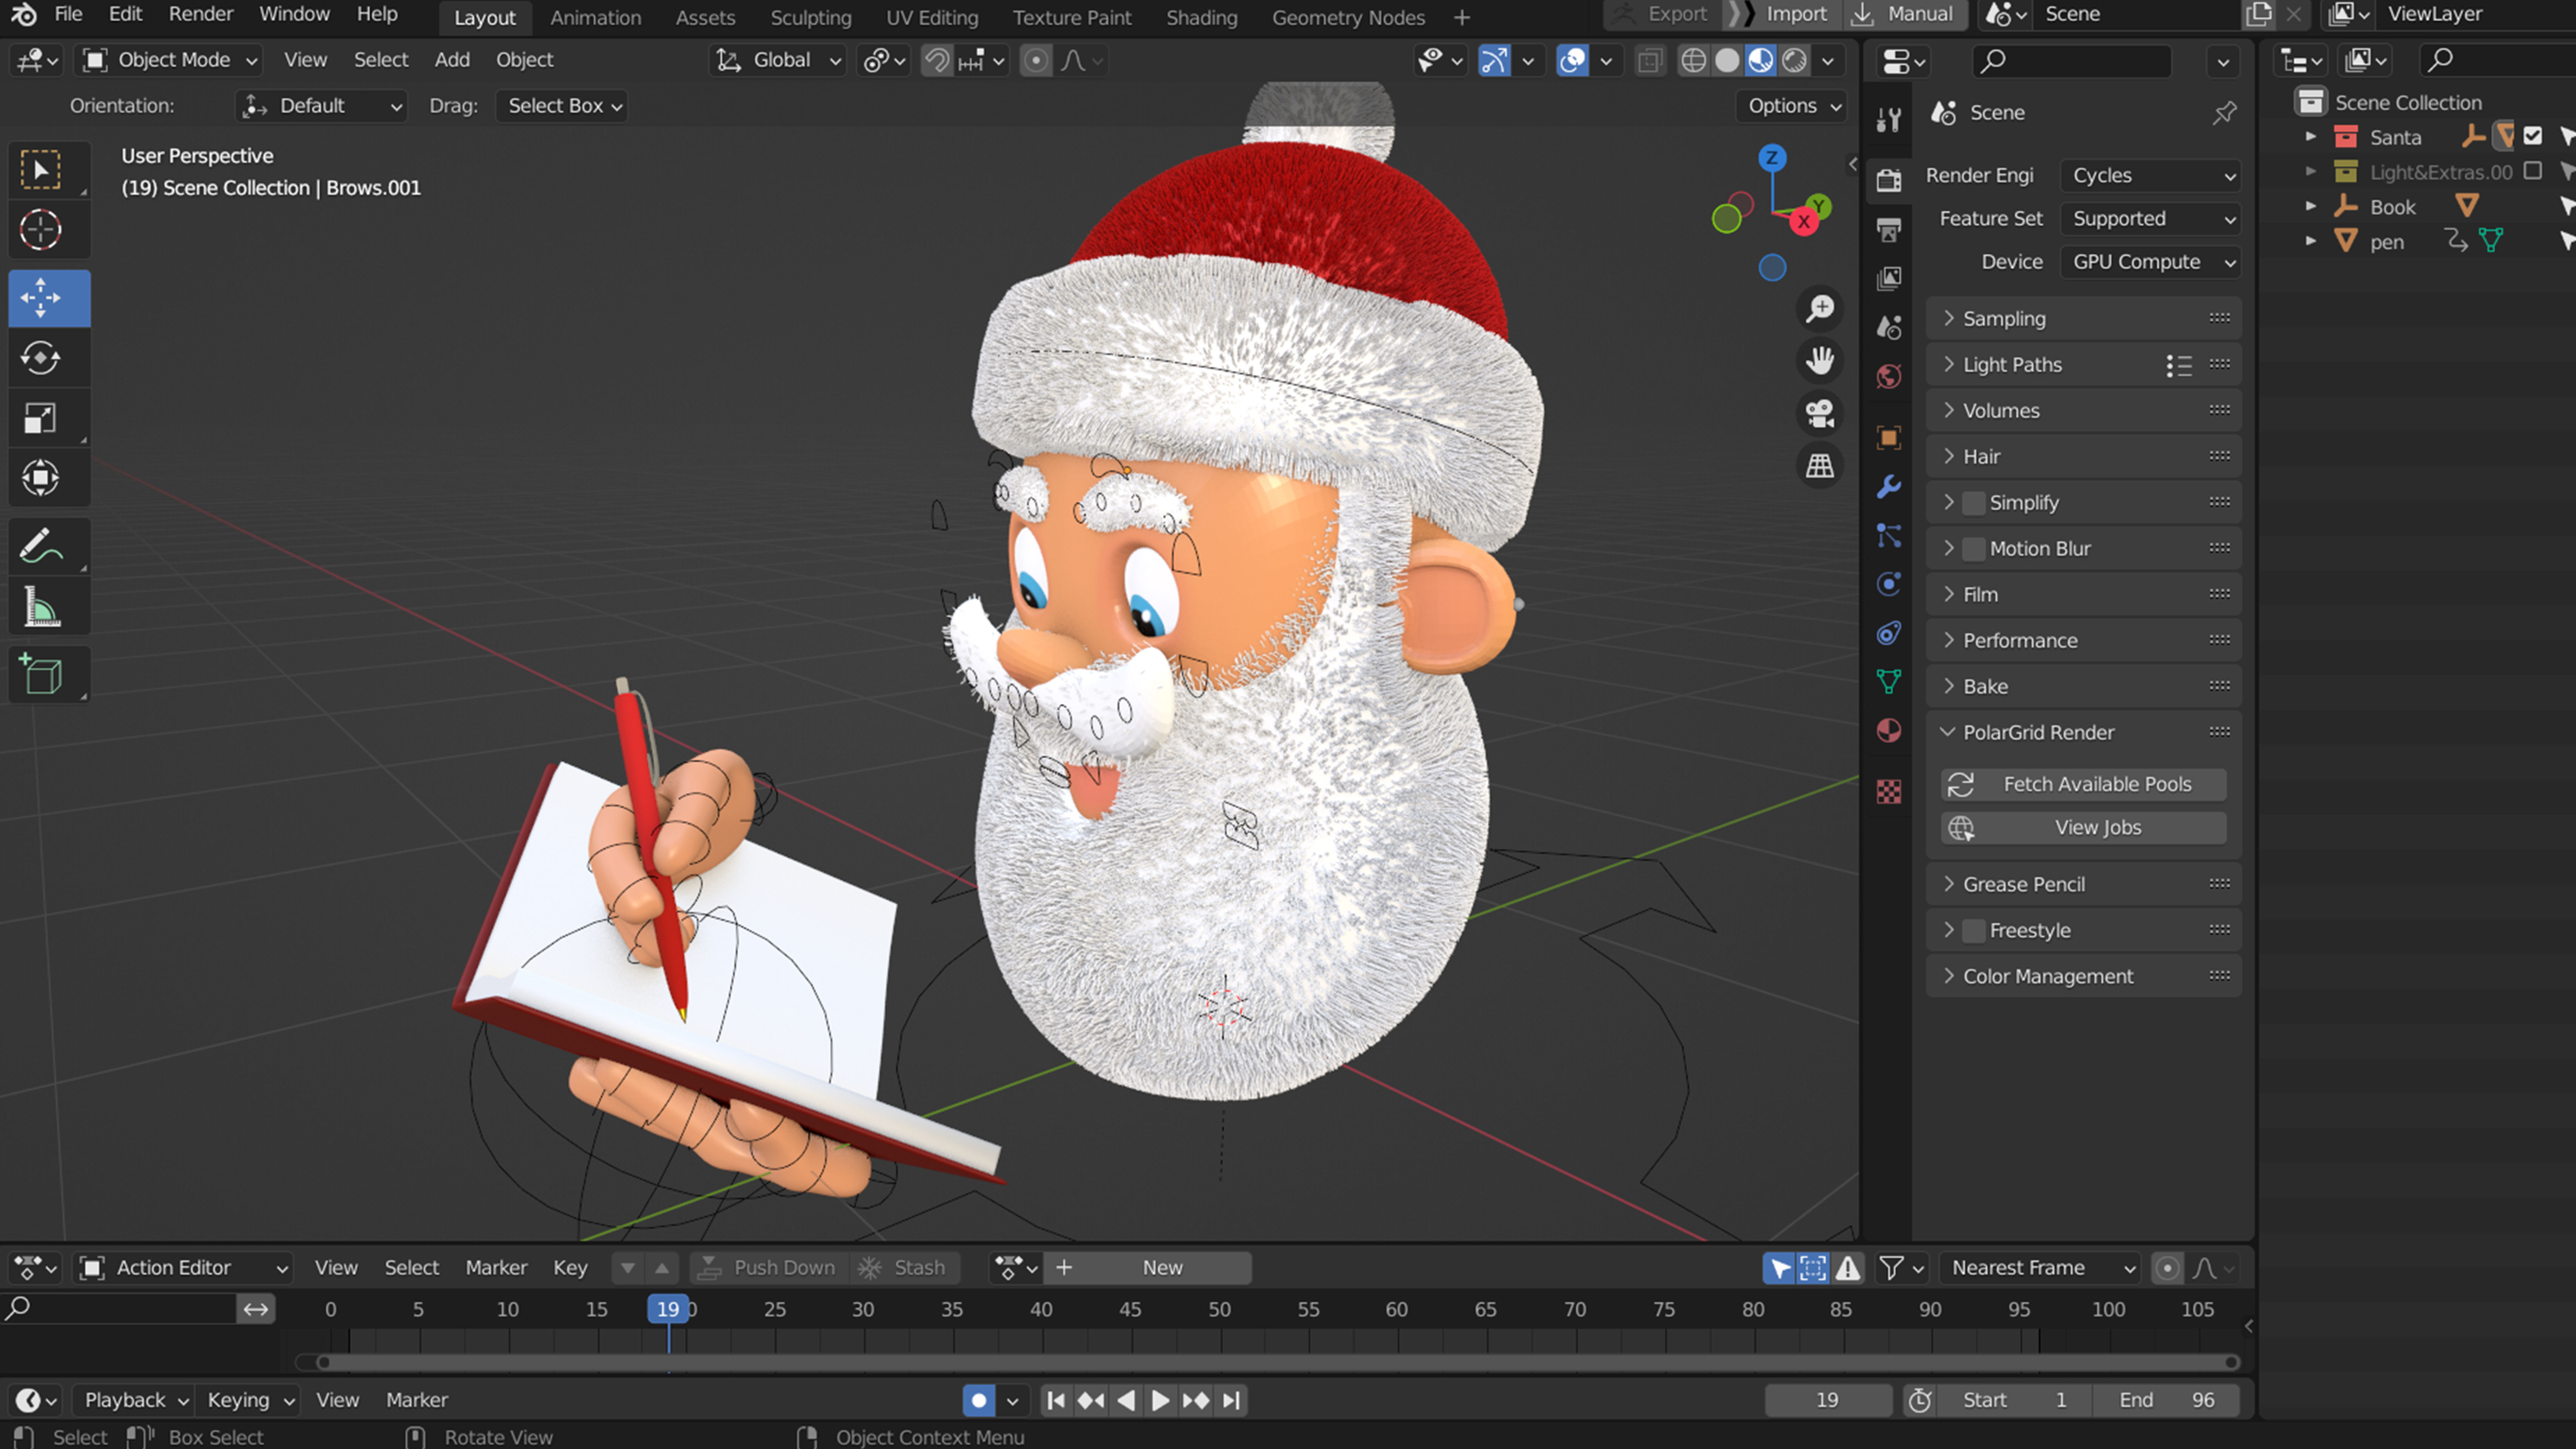The height and width of the screenshot is (1449, 2576).
Task: Click the viewport zoom magnifier icon
Action: click(1820, 308)
